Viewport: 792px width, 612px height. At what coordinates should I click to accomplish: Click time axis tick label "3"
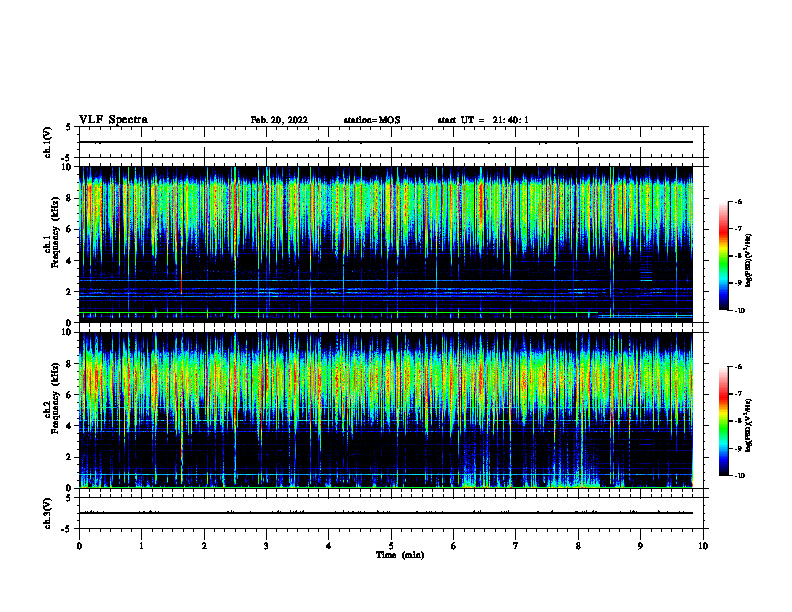(266, 546)
